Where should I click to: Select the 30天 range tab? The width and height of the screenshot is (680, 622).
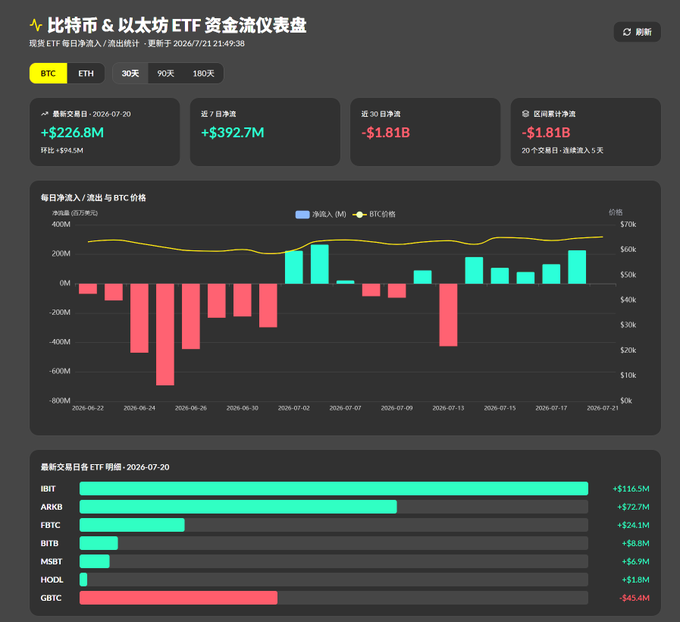pos(130,73)
